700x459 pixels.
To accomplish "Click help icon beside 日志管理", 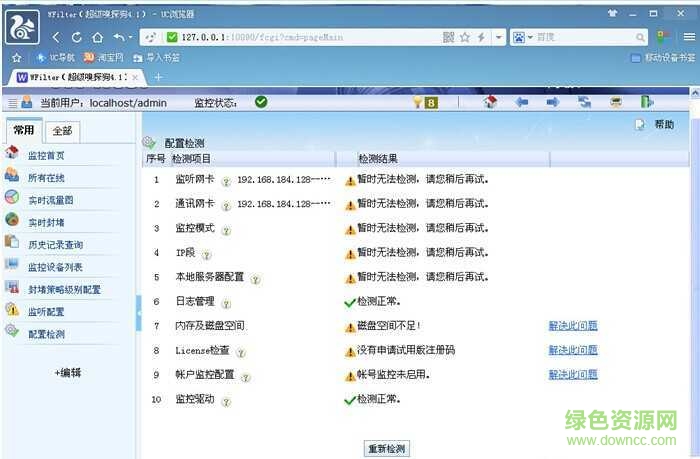I will pyautogui.click(x=226, y=304).
